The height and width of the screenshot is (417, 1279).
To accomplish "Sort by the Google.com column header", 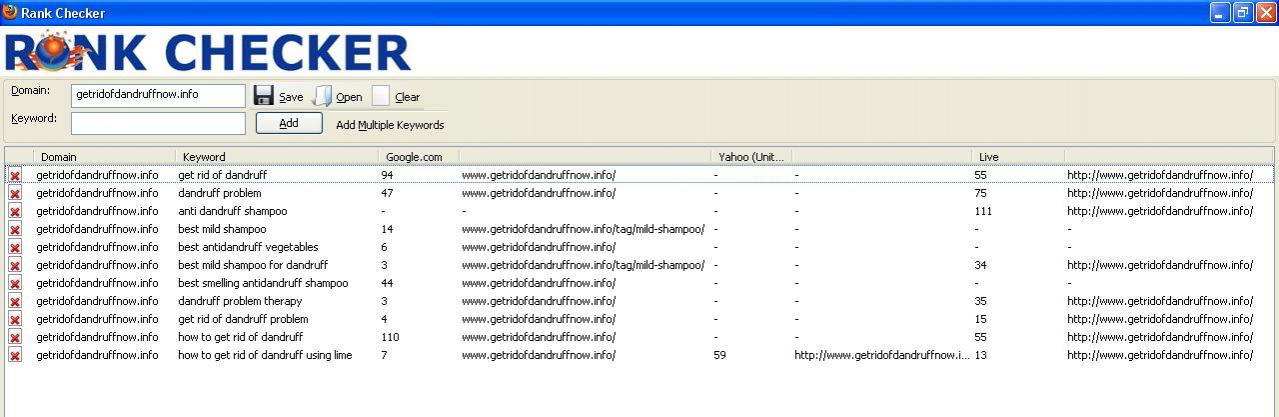I will point(419,156).
